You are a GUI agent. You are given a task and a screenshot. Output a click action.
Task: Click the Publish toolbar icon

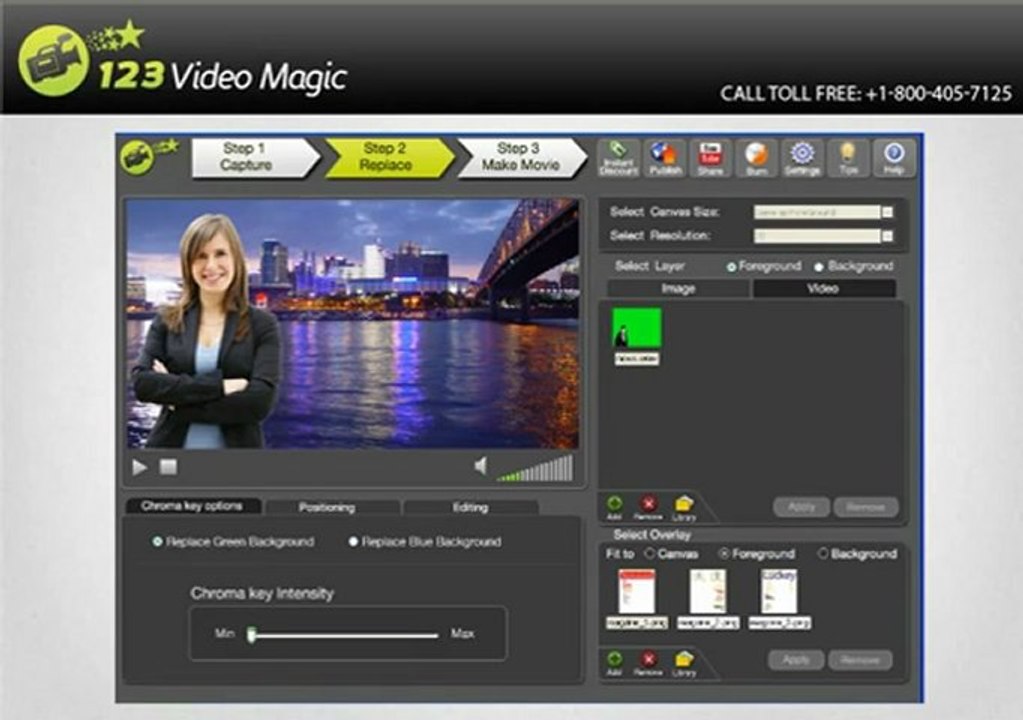665,158
